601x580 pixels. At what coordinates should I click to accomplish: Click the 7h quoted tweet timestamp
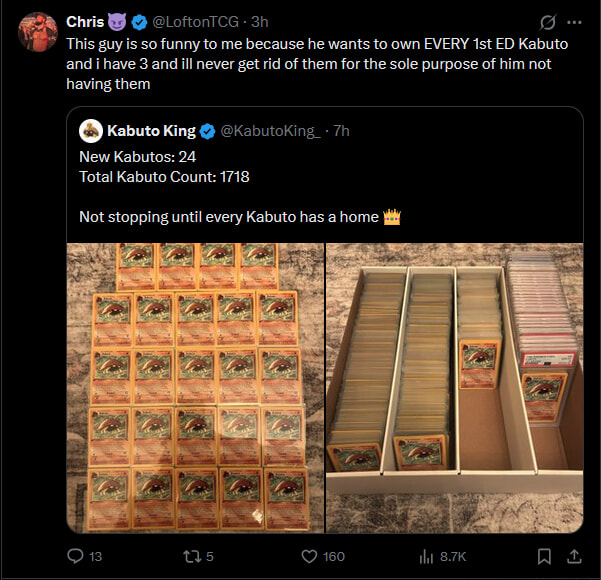click(340, 130)
